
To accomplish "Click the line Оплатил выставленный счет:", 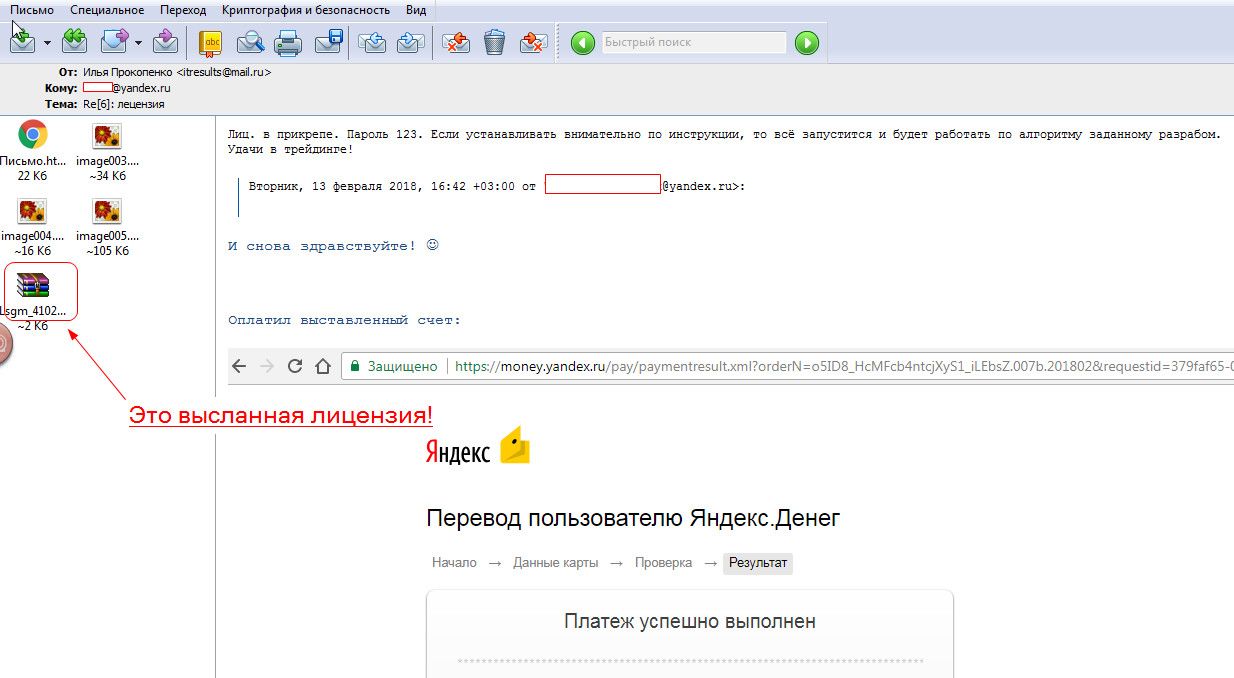I will click(344, 320).
